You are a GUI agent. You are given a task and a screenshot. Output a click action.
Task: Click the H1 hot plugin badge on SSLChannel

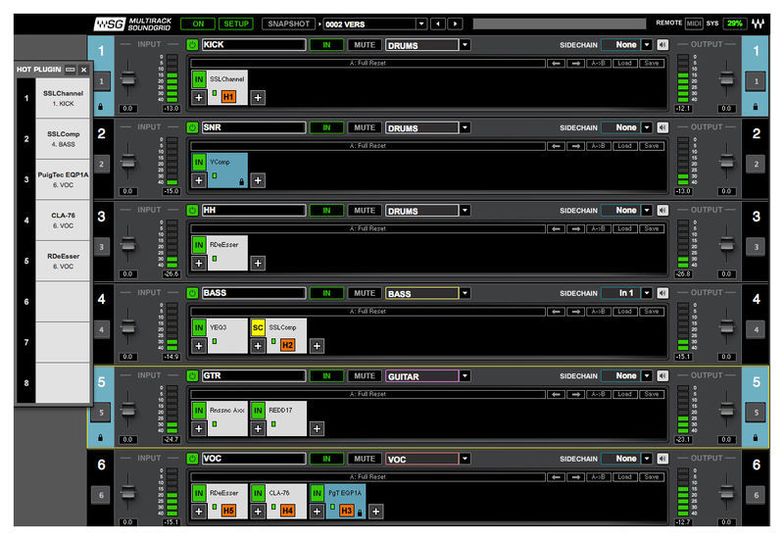[x=228, y=97]
